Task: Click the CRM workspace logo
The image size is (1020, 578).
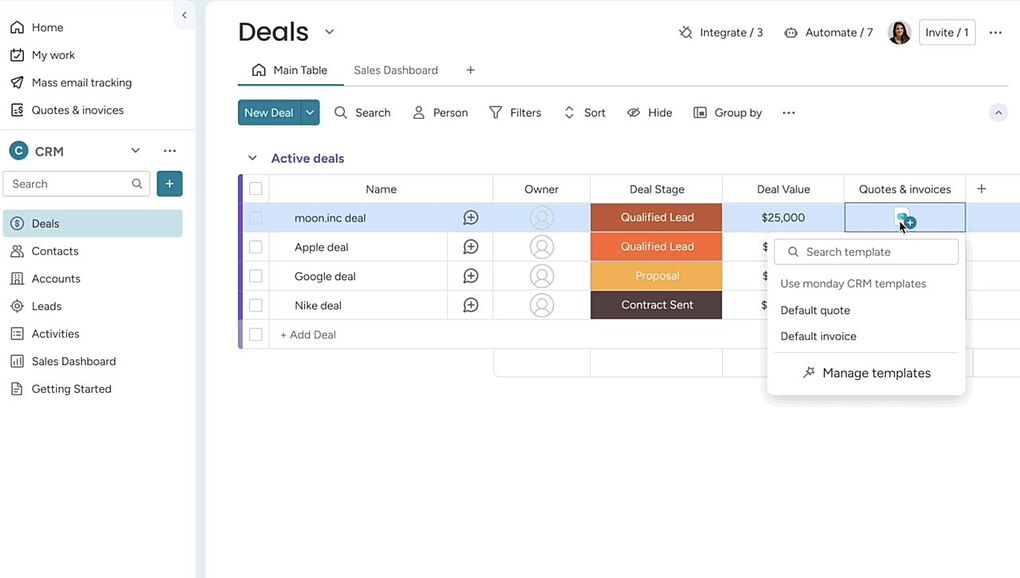Action: tap(19, 151)
